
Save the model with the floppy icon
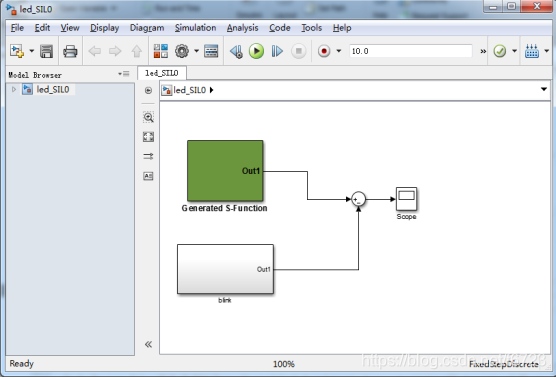(x=46, y=51)
